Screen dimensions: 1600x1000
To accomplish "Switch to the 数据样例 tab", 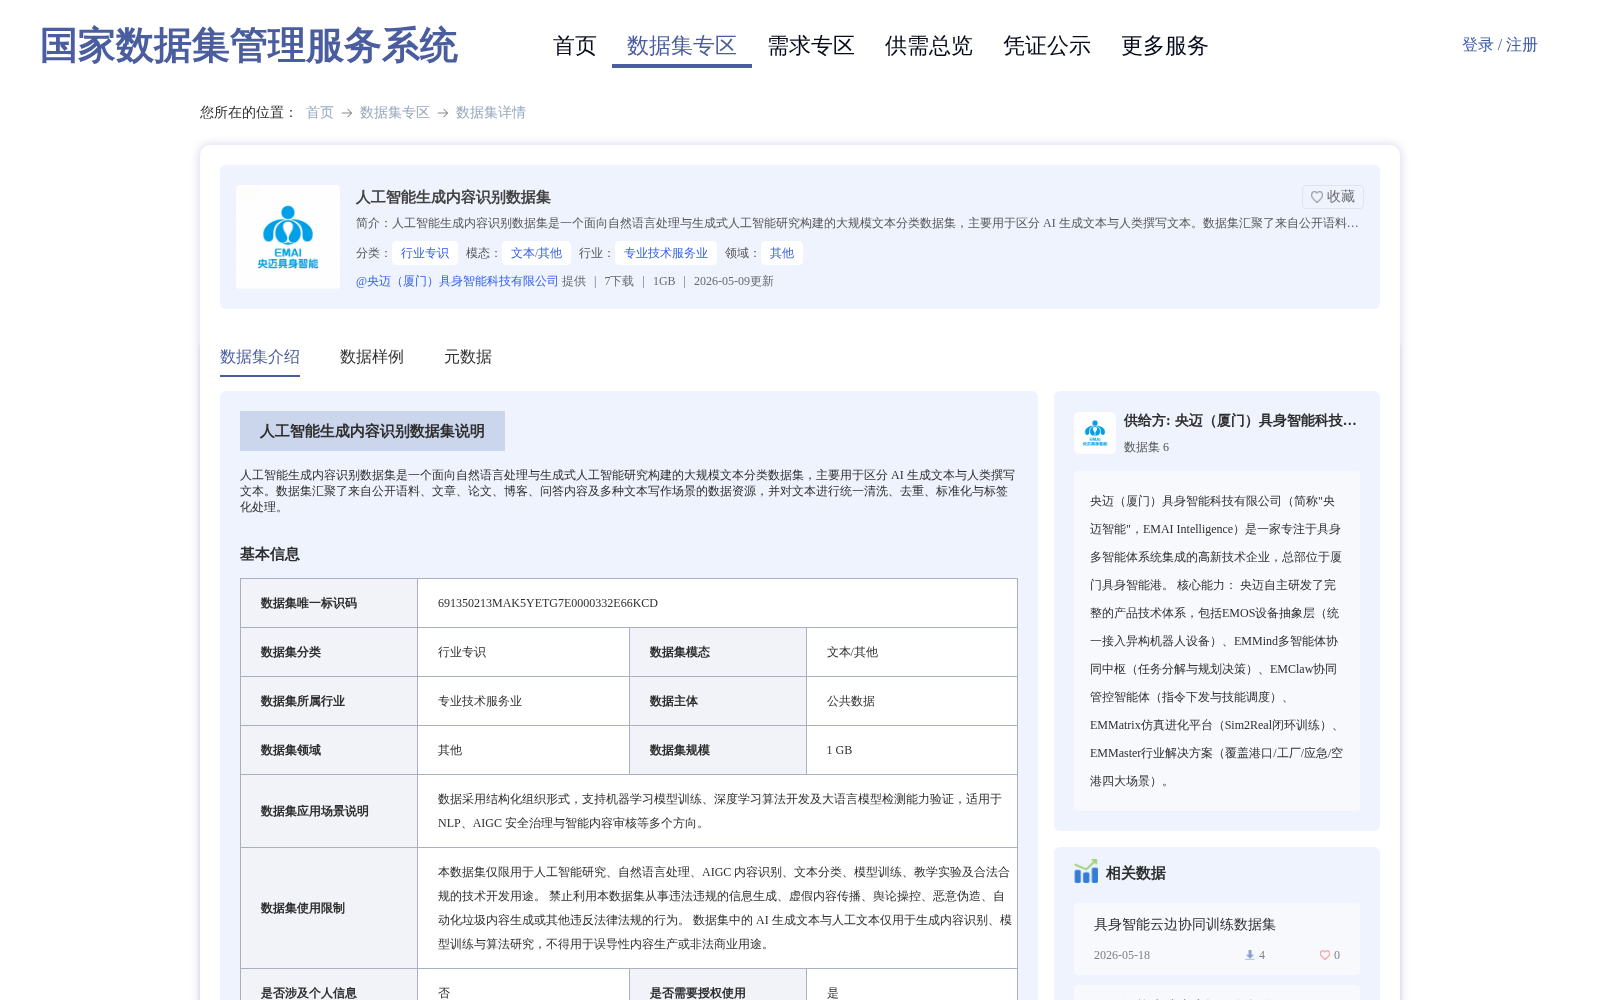I will [x=372, y=357].
